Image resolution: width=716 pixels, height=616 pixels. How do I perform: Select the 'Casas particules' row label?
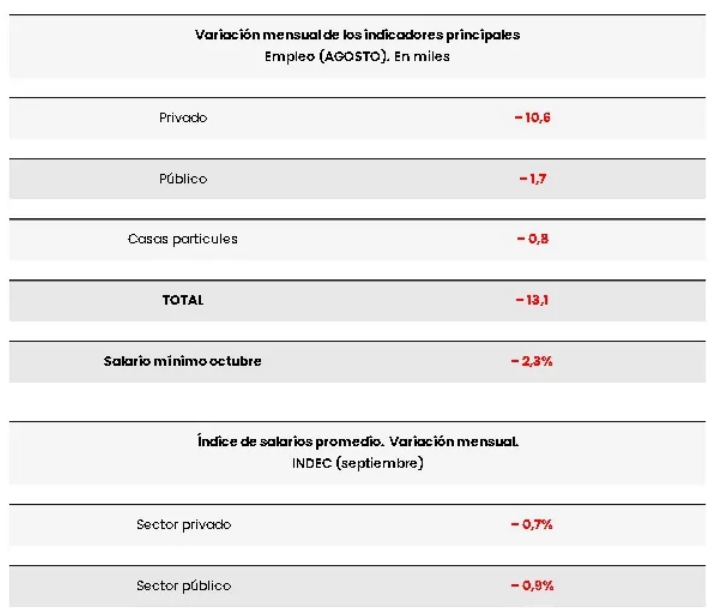(x=183, y=240)
